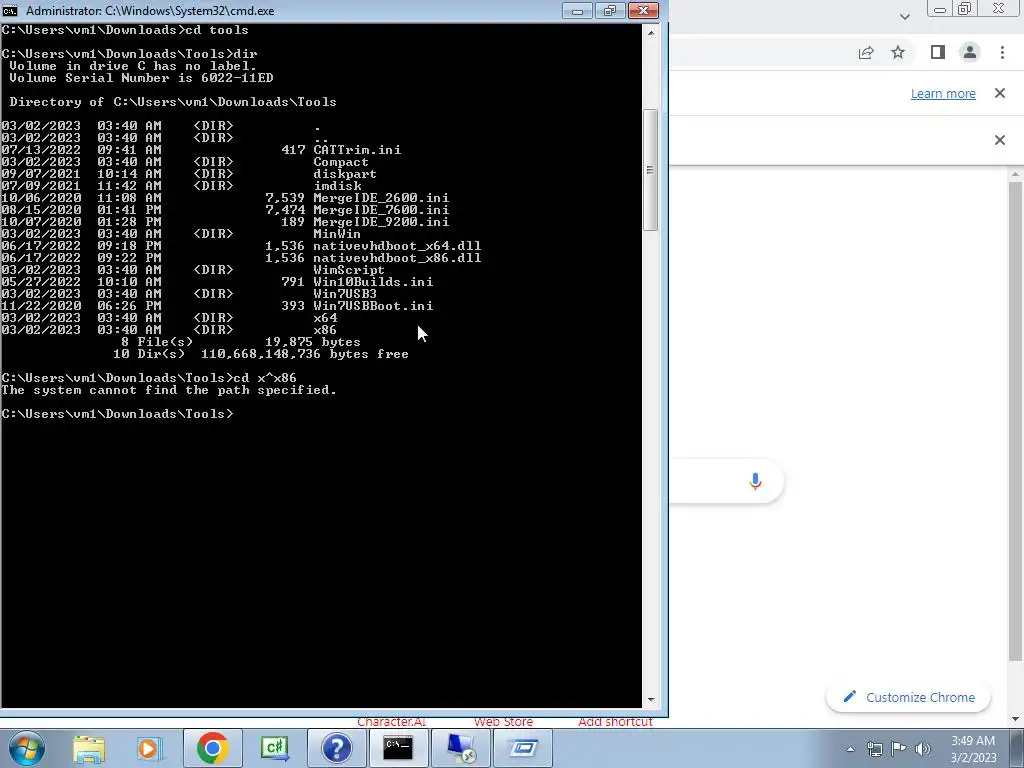Click Win7USBBoot.ini file name
The image size is (1024, 768).
pos(373,306)
